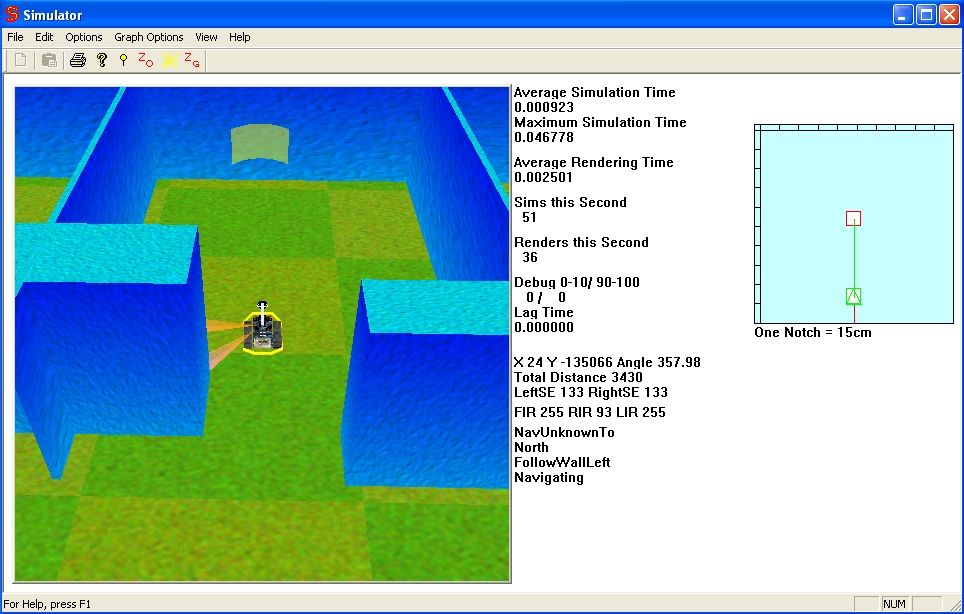Click the translucent goal marker in the maze
This screenshot has width=964, height=614.
[x=260, y=145]
